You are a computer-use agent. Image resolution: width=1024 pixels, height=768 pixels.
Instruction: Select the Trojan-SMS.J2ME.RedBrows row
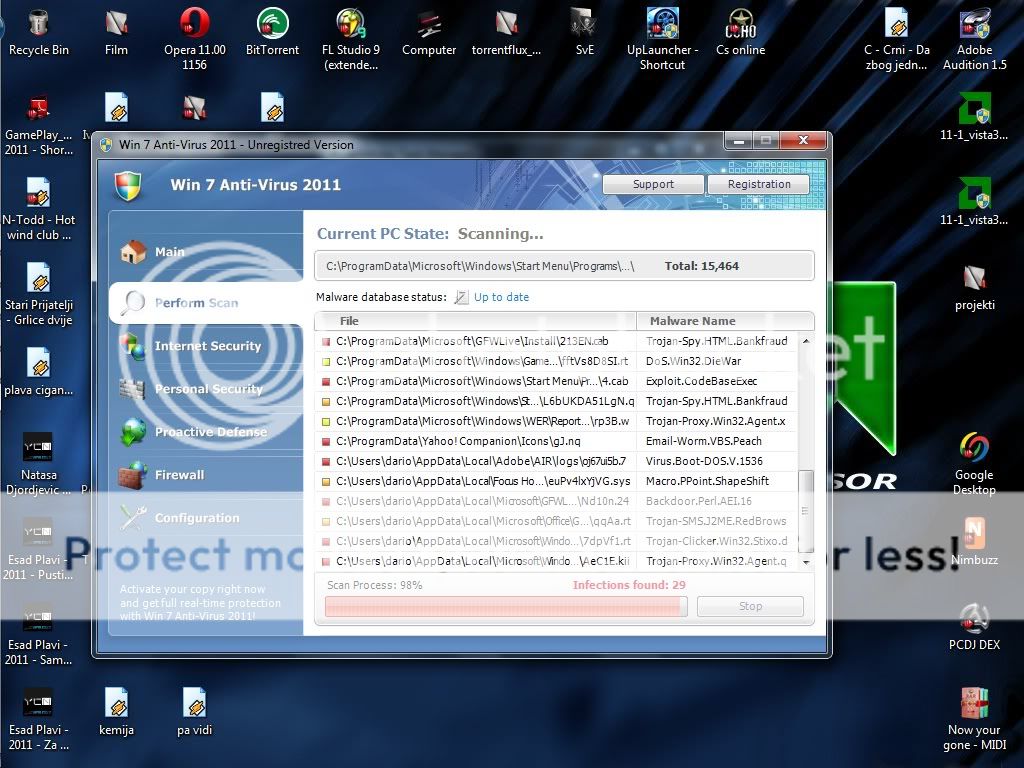[556, 521]
